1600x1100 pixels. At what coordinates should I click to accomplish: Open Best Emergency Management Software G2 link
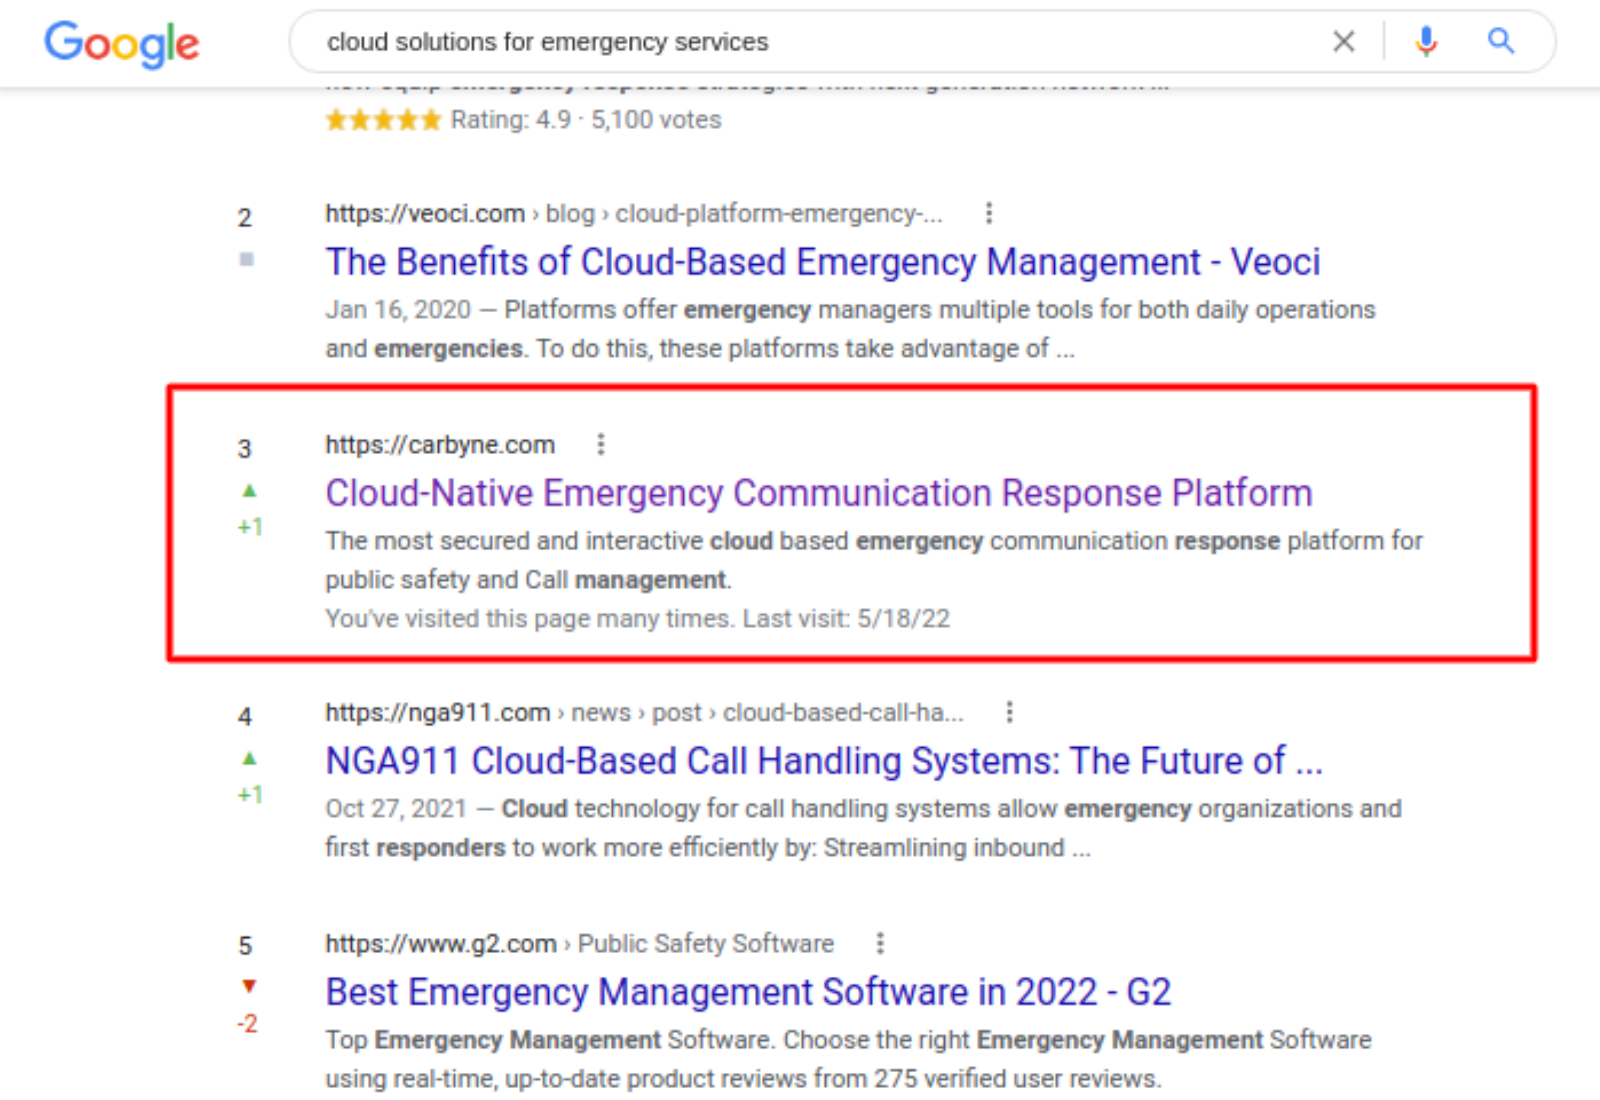click(747, 992)
